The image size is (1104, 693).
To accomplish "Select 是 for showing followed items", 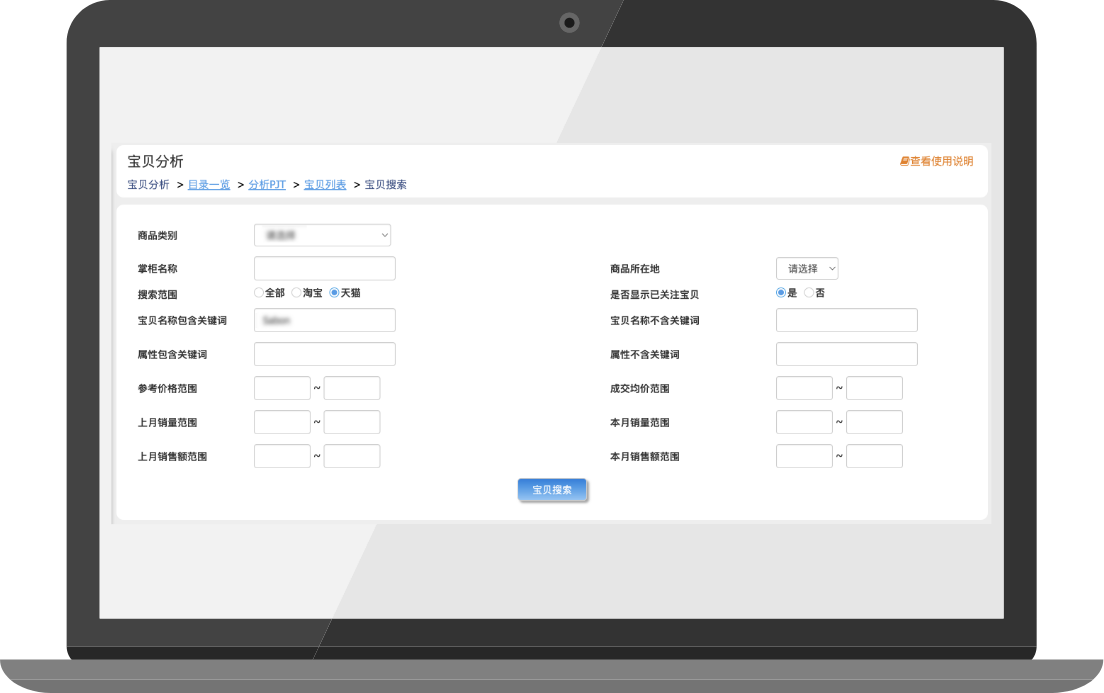I will click(x=781, y=293).
